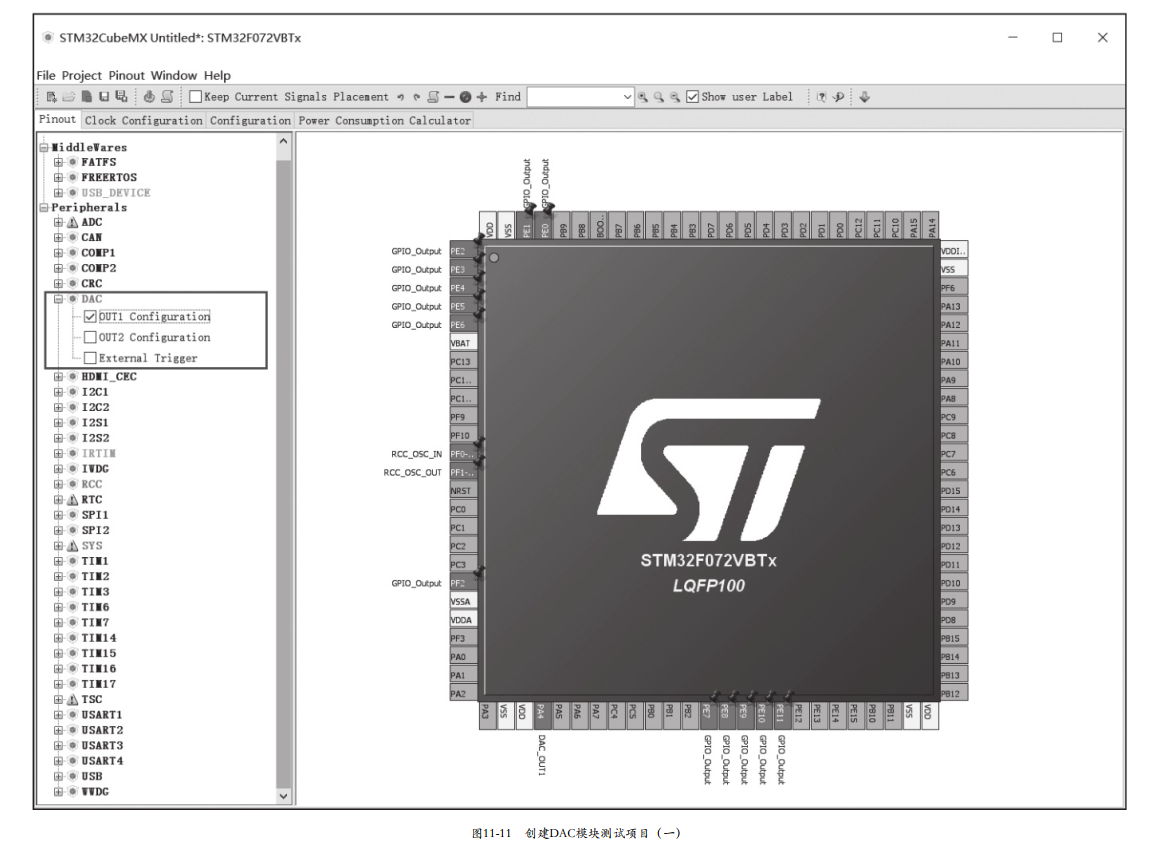Select the HDMI_CEC peripheral entry
The width and height of the screenshot is (1155, 855).
[109, 376]
